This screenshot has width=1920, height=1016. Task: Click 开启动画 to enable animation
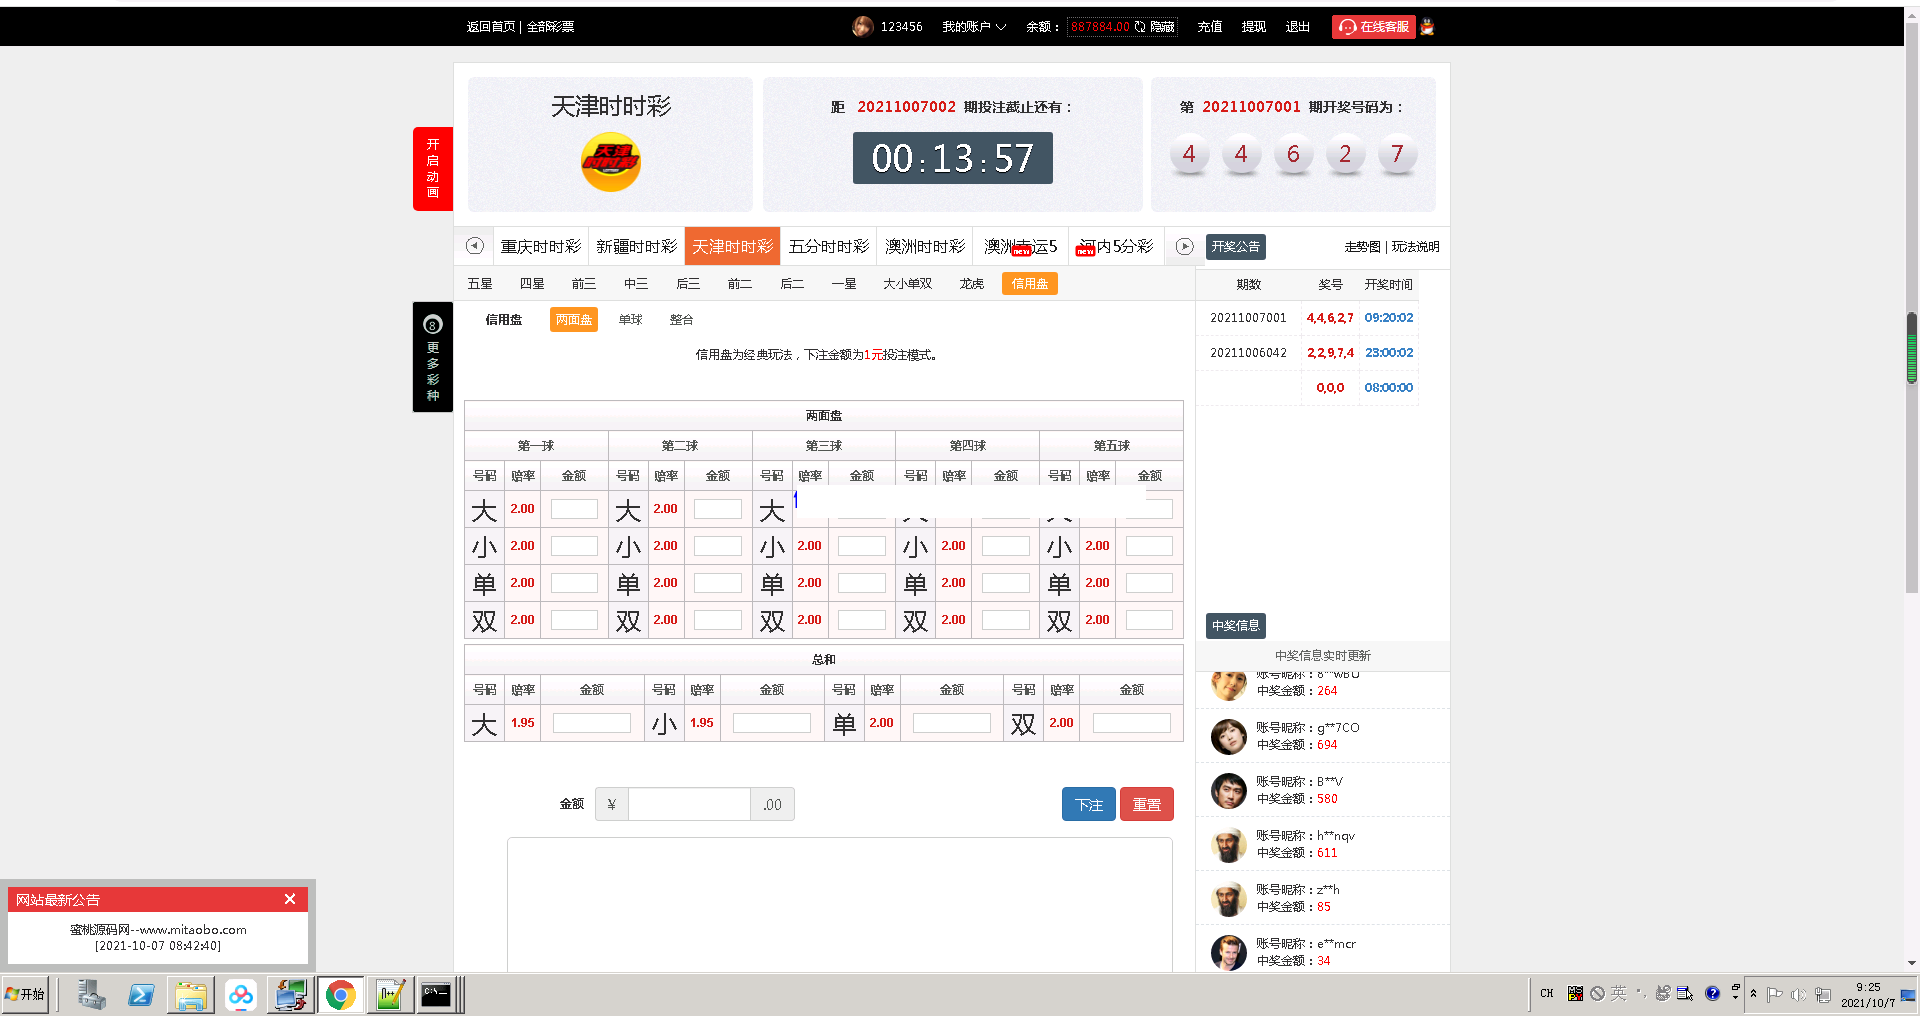pos(432,169)
